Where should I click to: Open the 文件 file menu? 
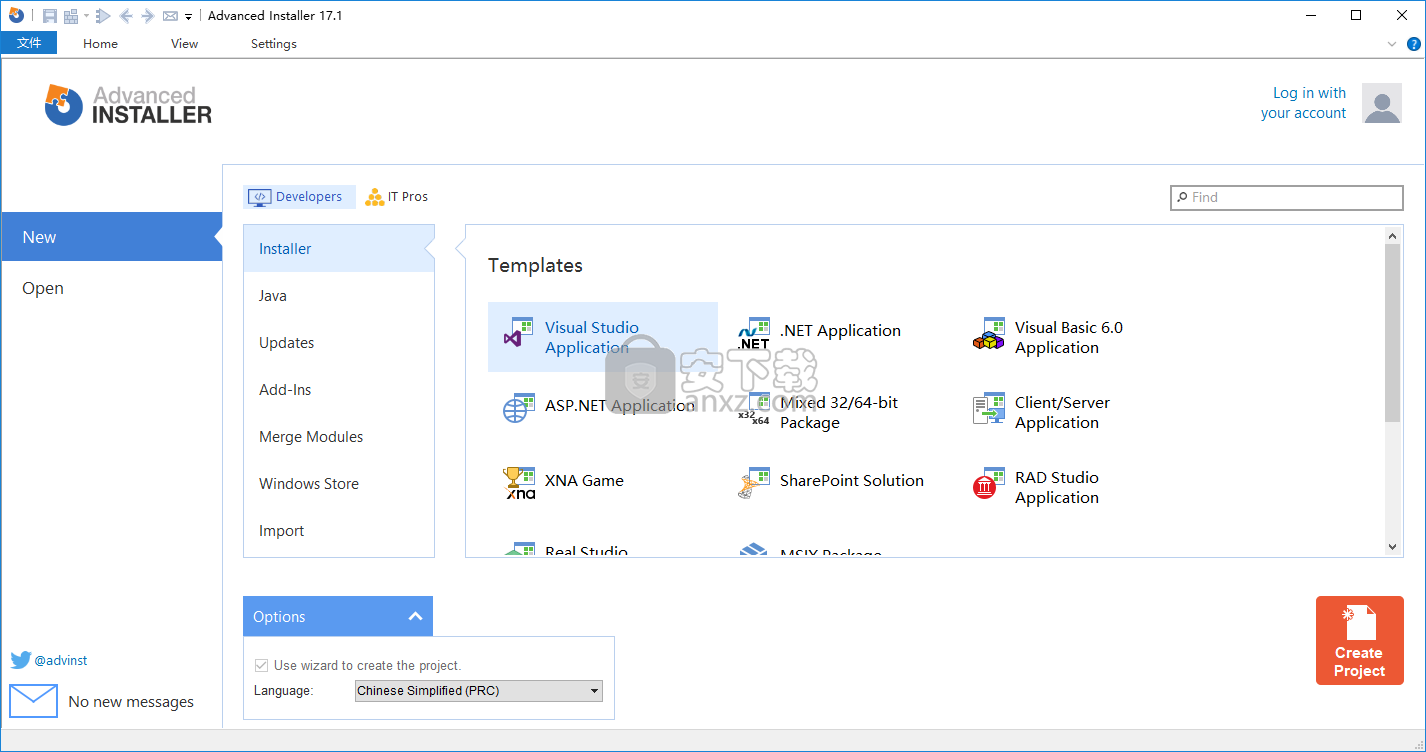coord(29,43)
